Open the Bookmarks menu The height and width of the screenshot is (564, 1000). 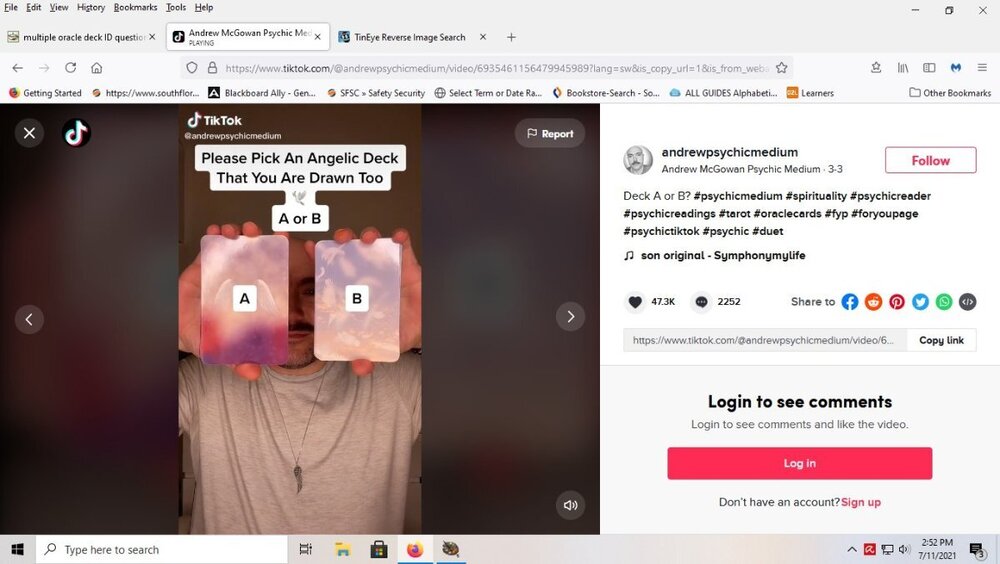[135, 7]
